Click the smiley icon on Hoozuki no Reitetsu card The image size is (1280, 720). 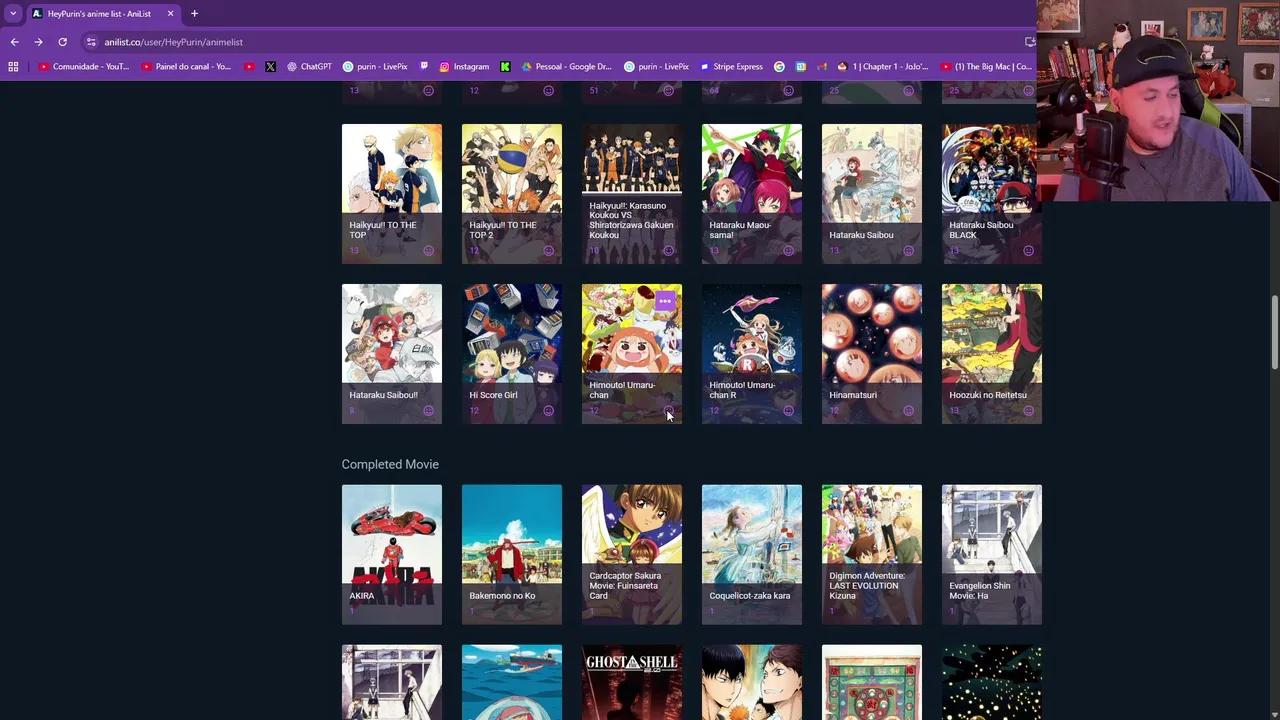[x=1028, y=411]
